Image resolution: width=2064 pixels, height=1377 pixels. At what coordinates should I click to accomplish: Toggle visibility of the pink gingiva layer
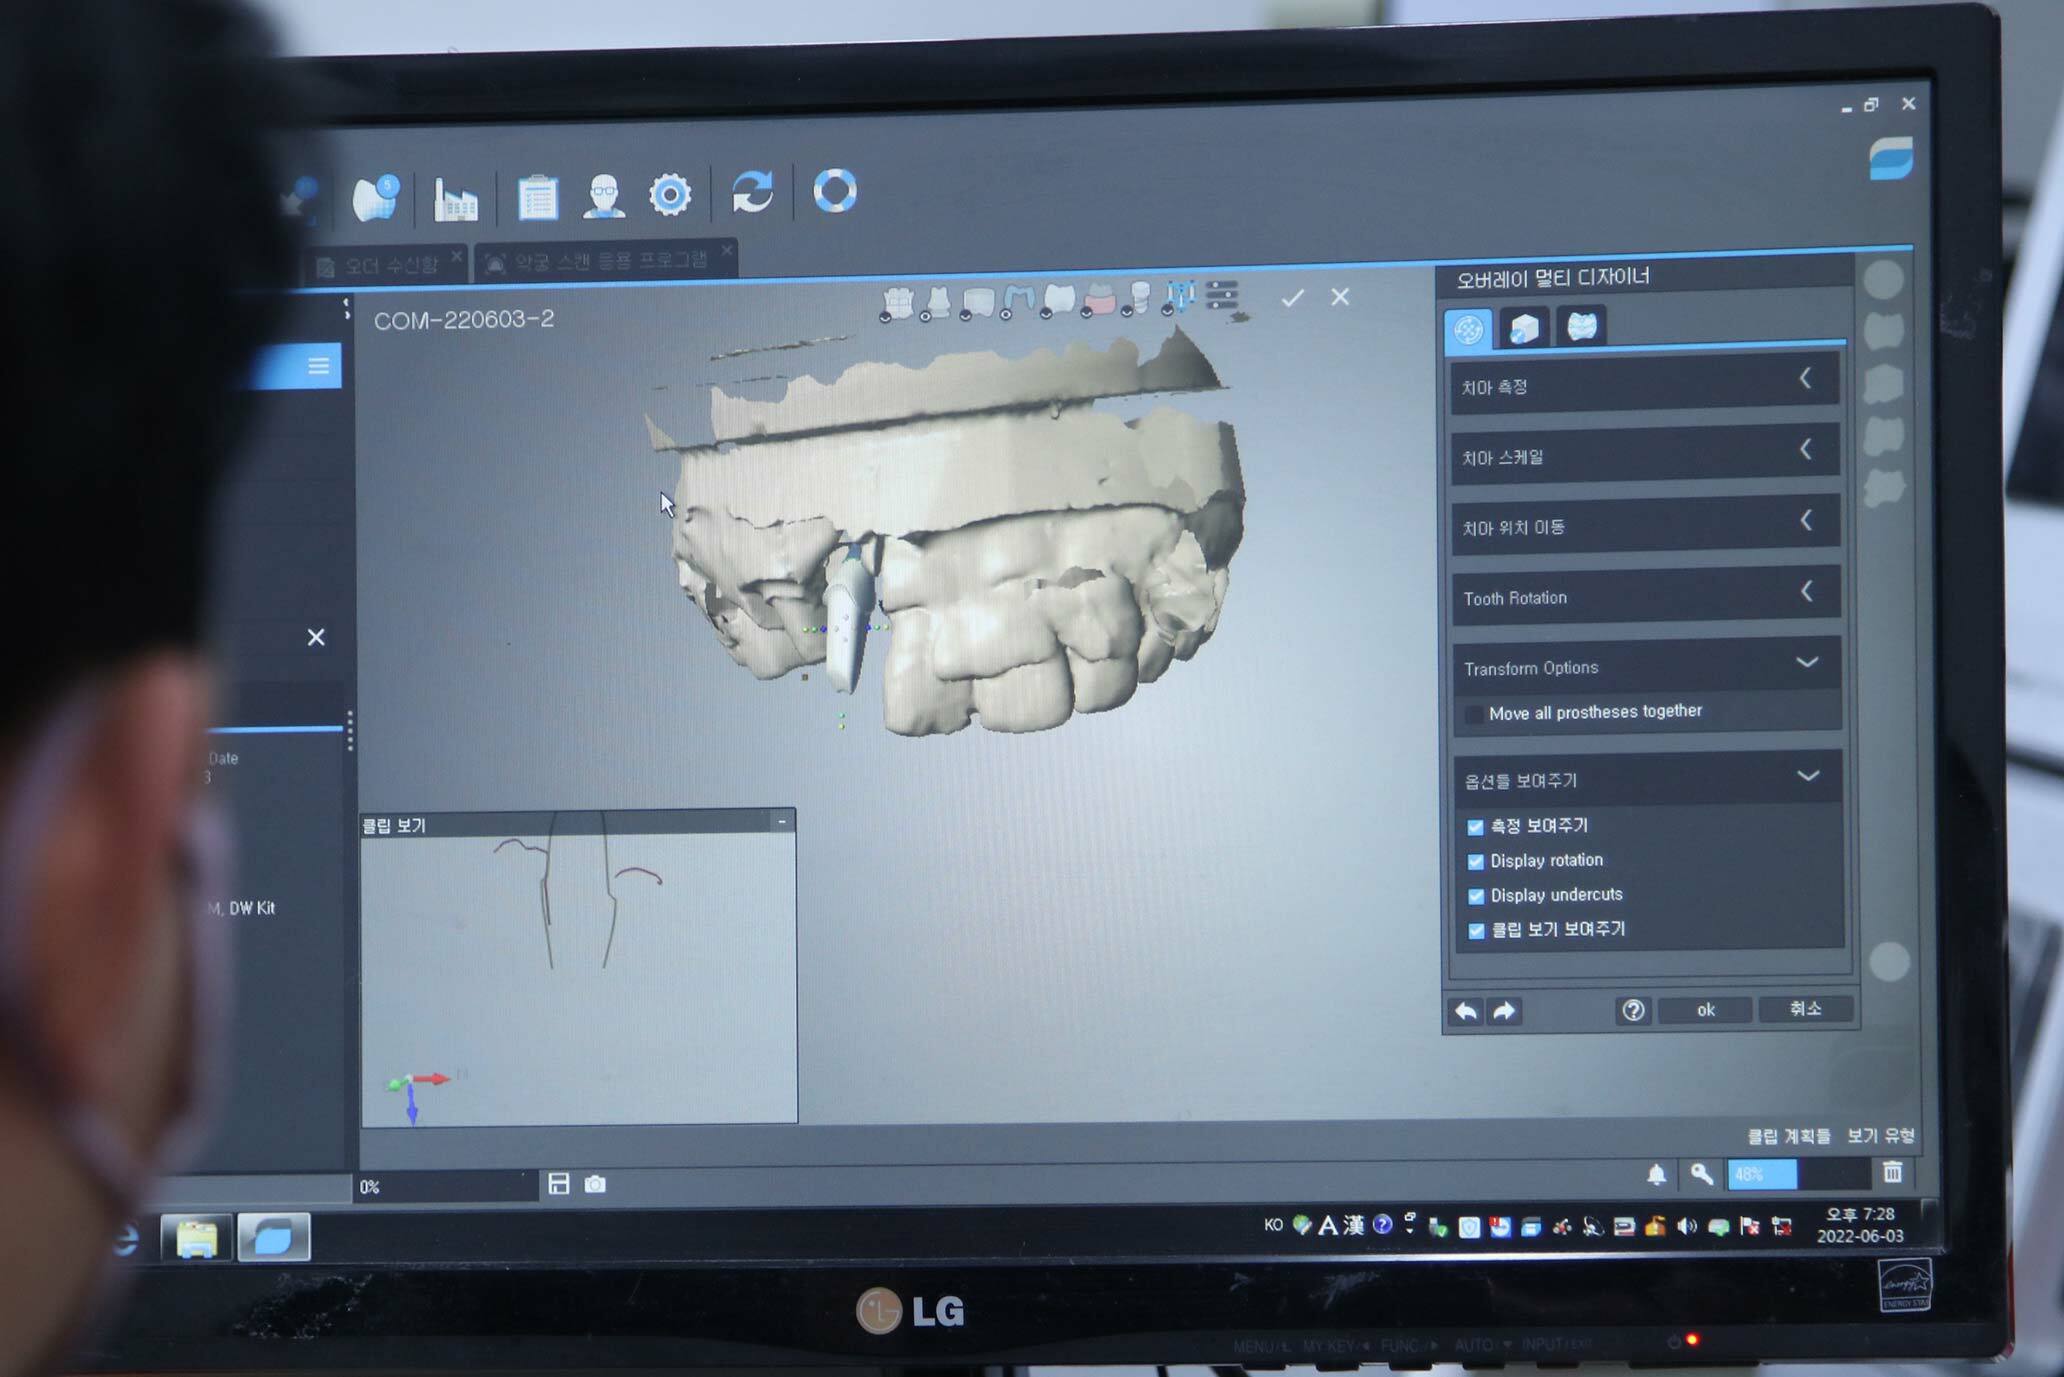pos(1099,299)
